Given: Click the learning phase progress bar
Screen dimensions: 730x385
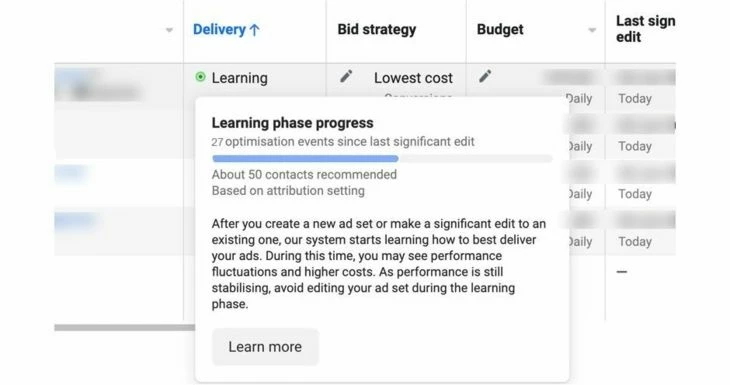Looking at the screenshot, I should pos(382,159).
